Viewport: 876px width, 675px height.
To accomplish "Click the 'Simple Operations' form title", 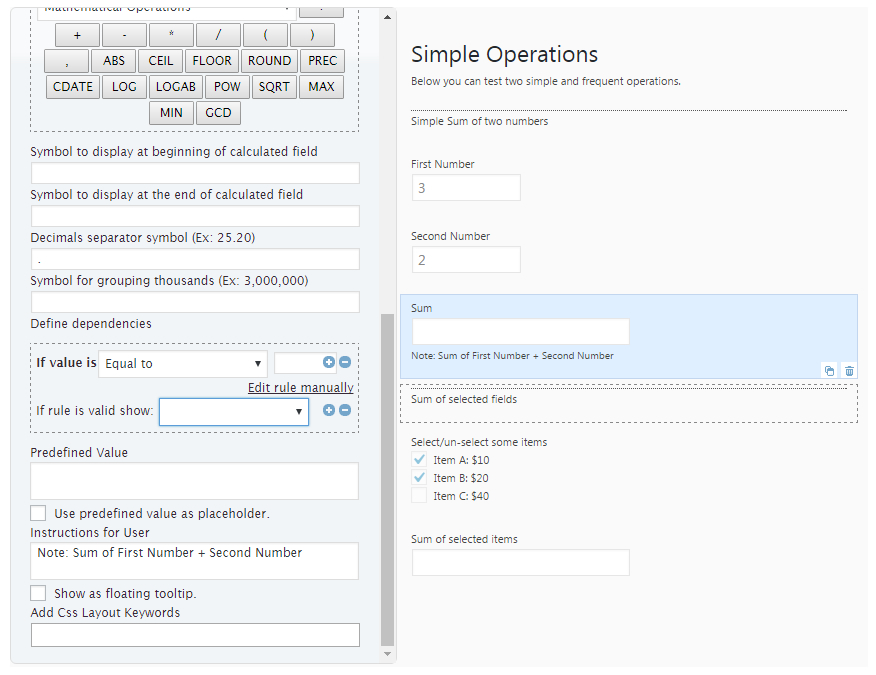I will pos(504,55).
